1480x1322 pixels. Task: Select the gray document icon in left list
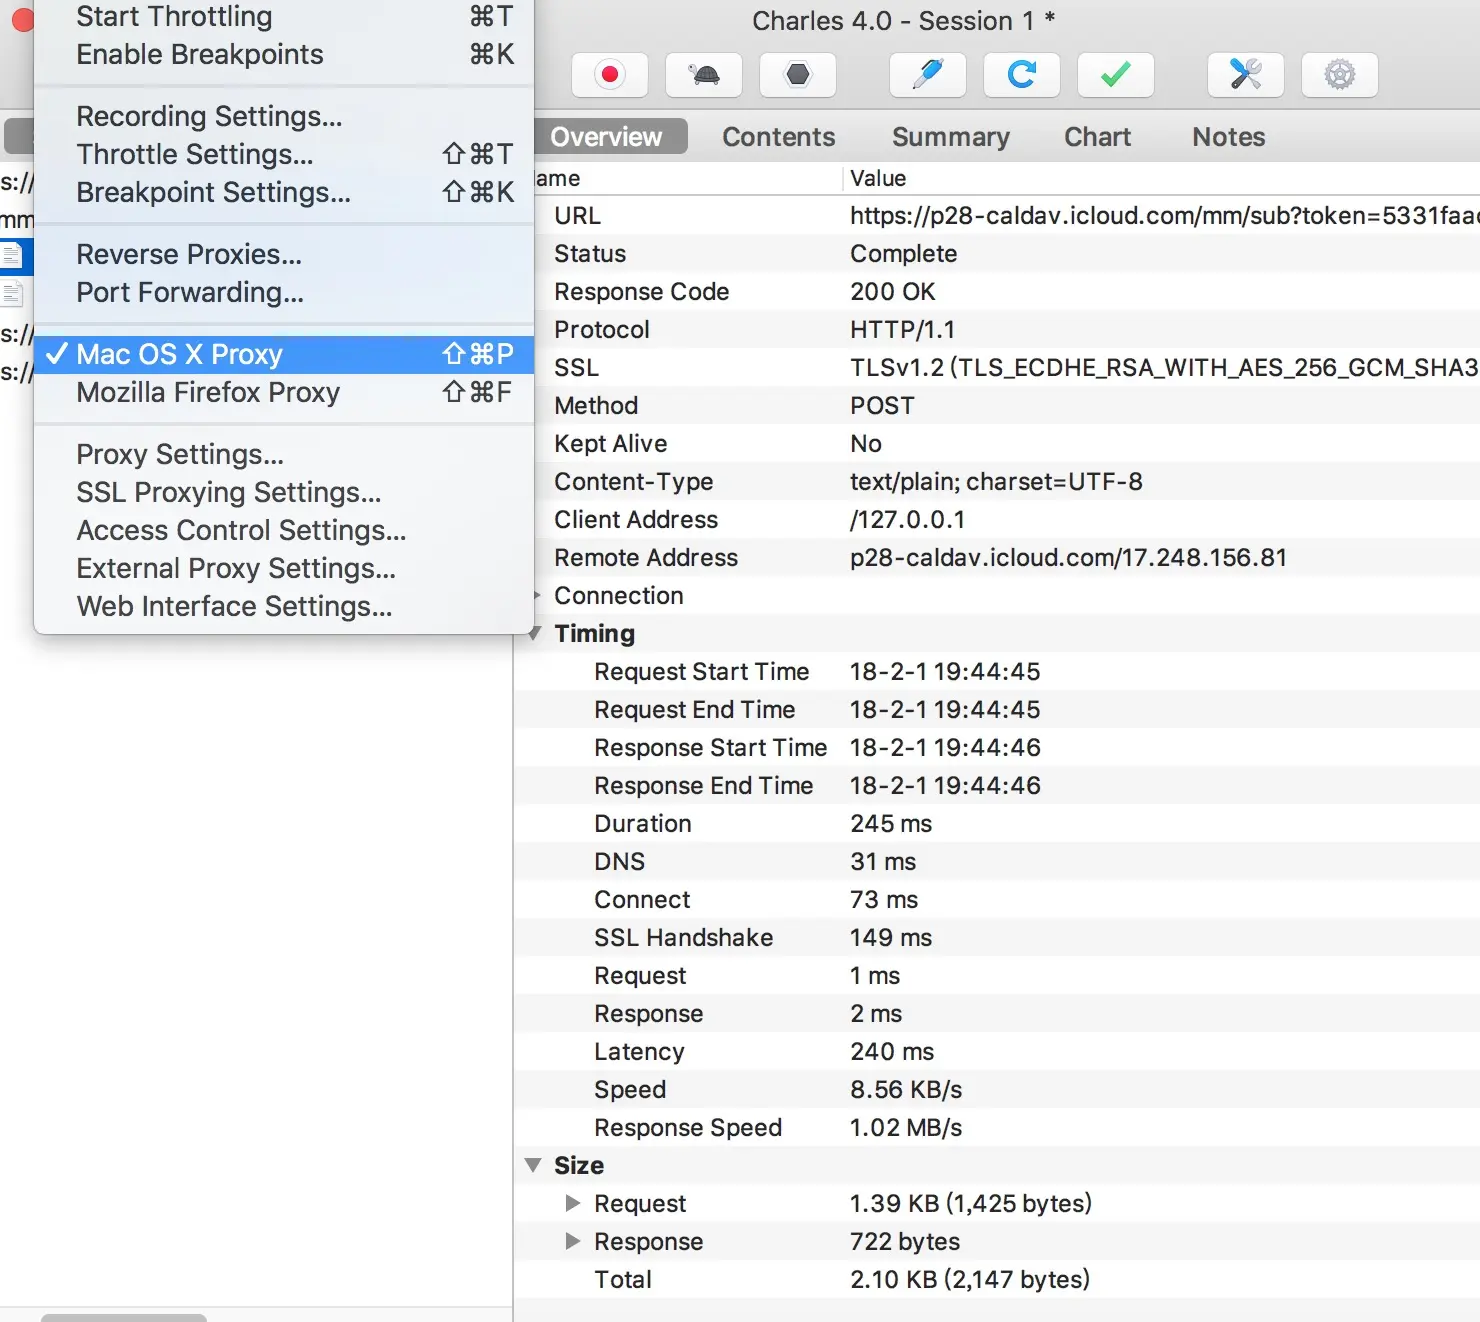(12, 294)
